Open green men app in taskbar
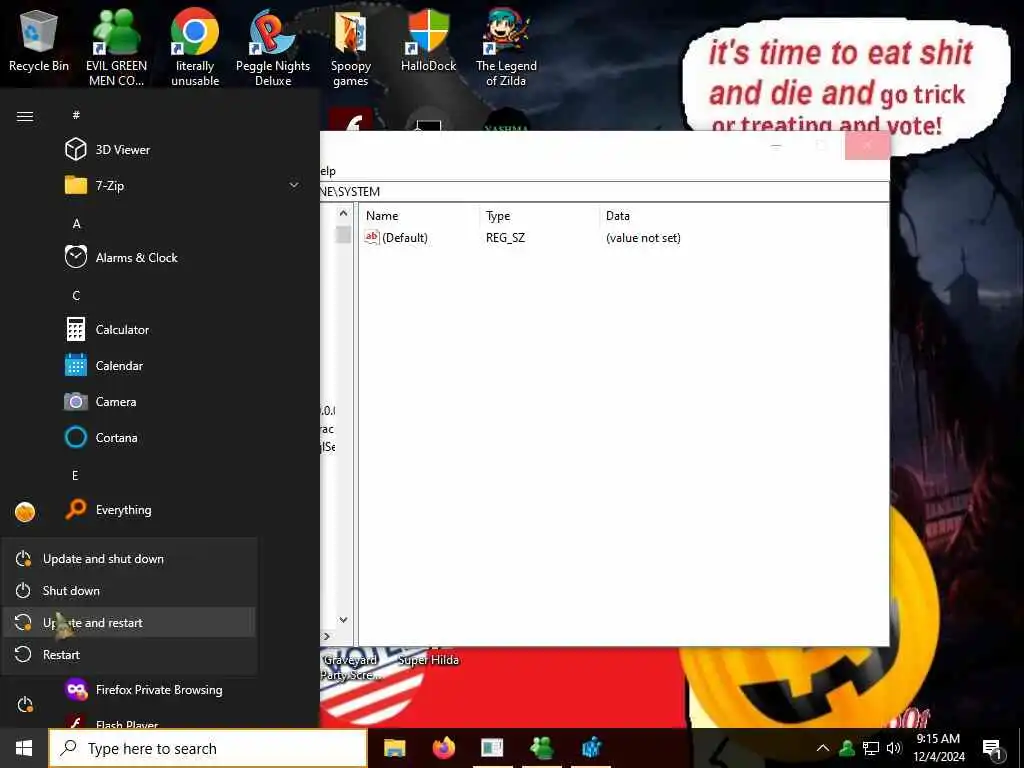Viewport: 1024px width, 768px height. click(541, 748)
